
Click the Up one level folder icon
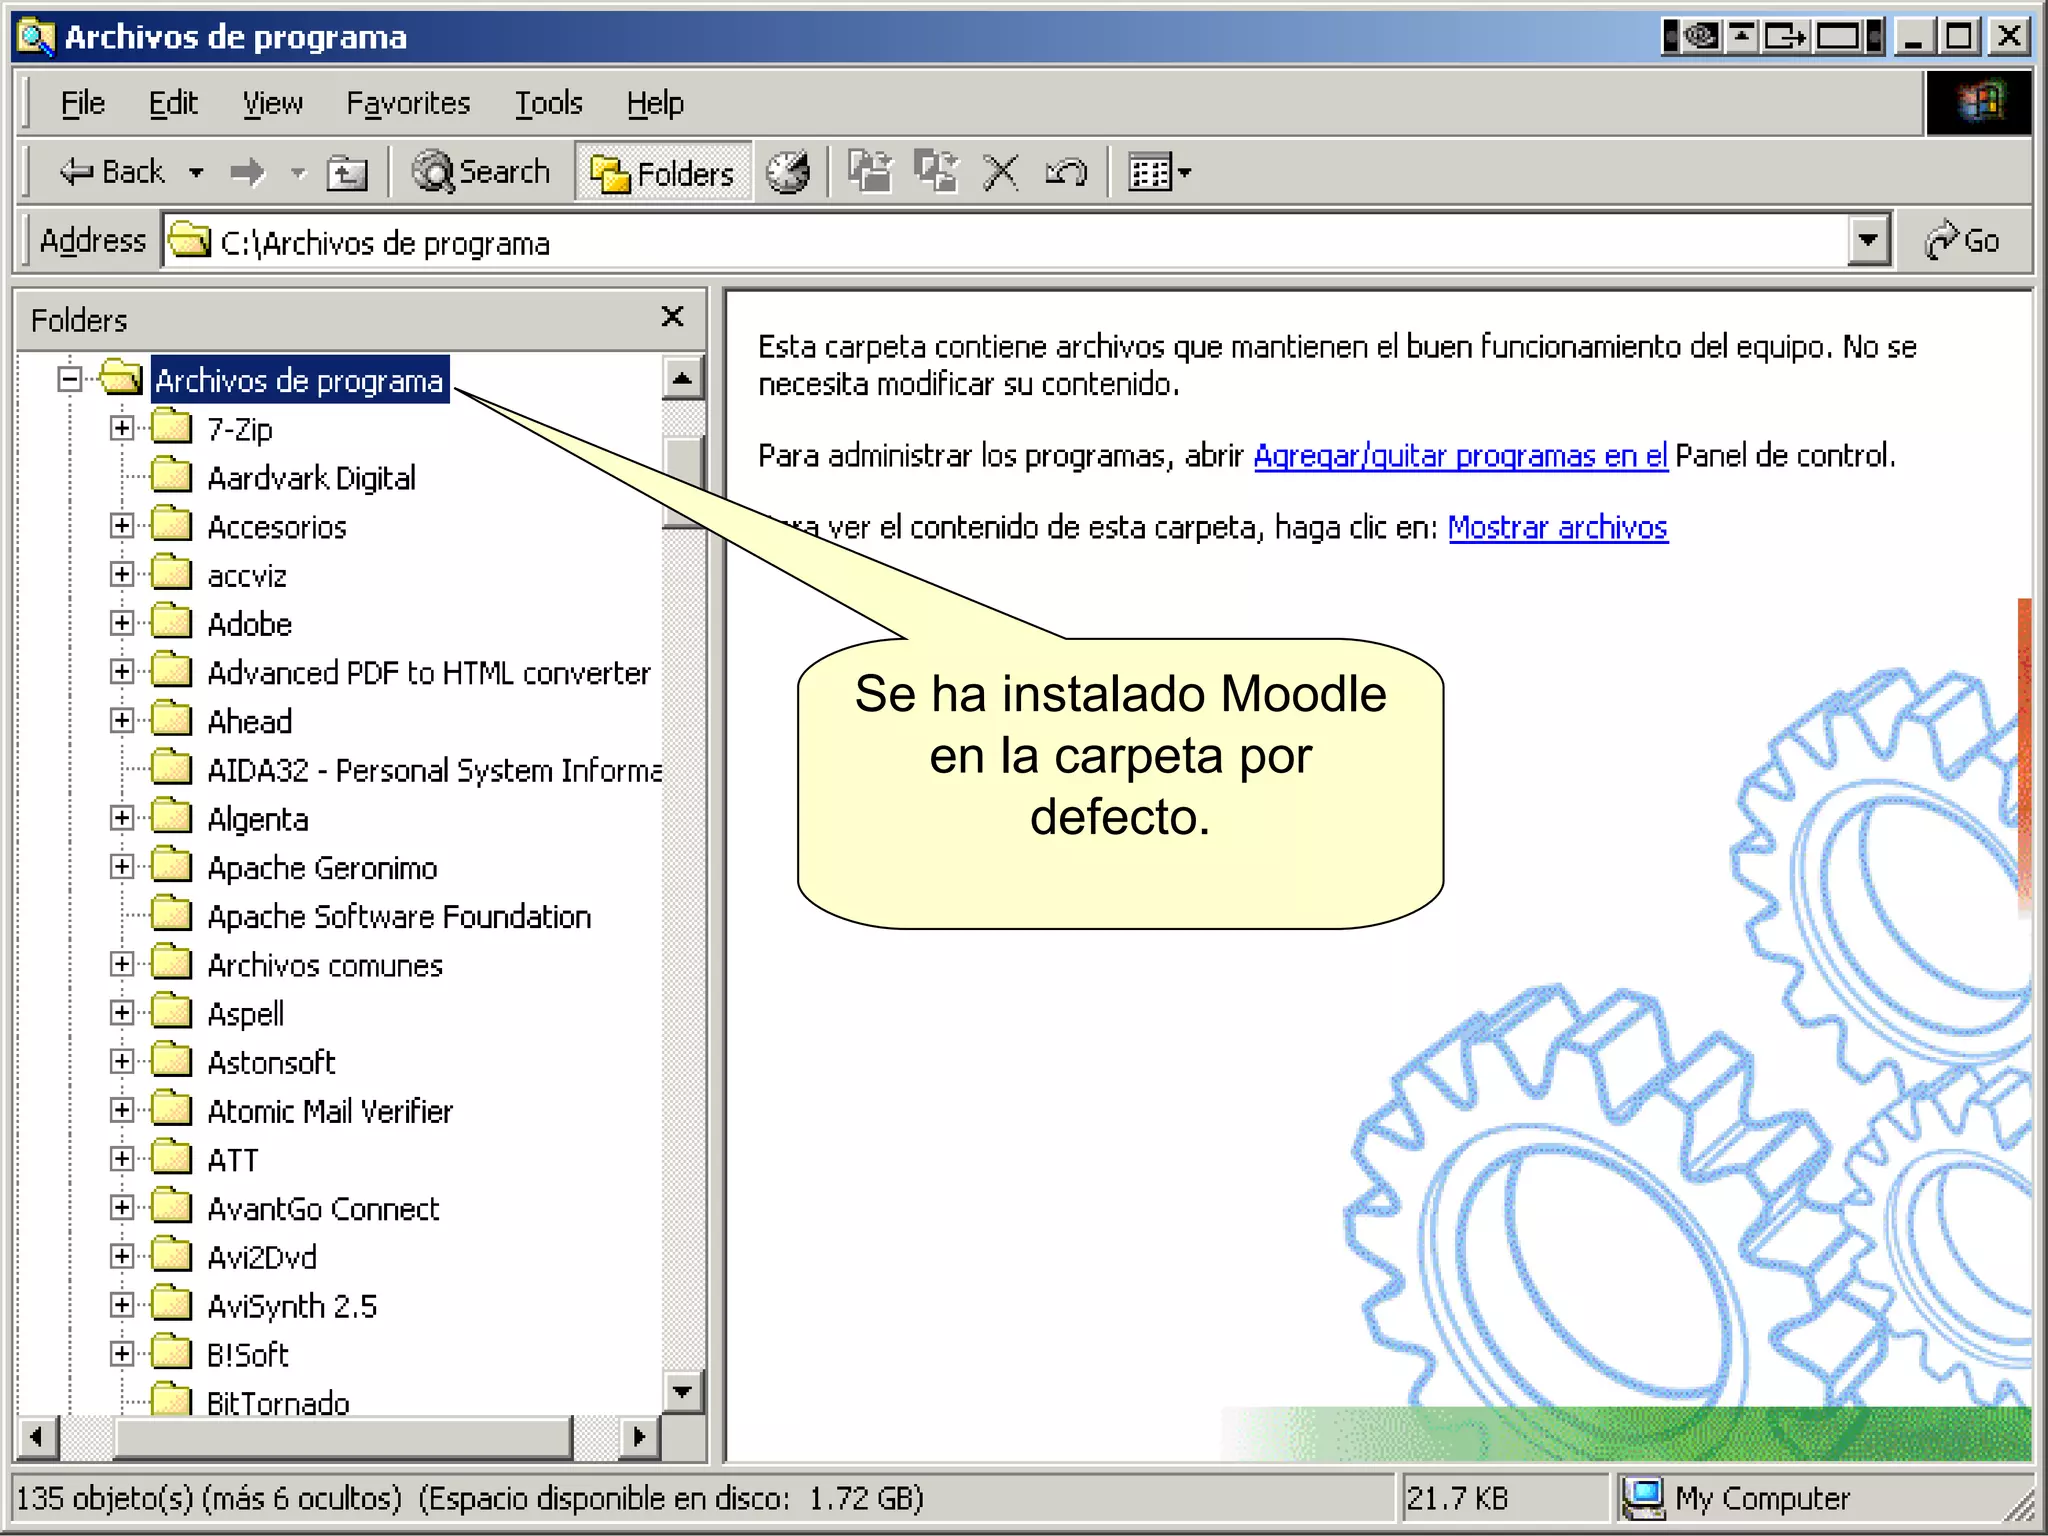point(346,173)
